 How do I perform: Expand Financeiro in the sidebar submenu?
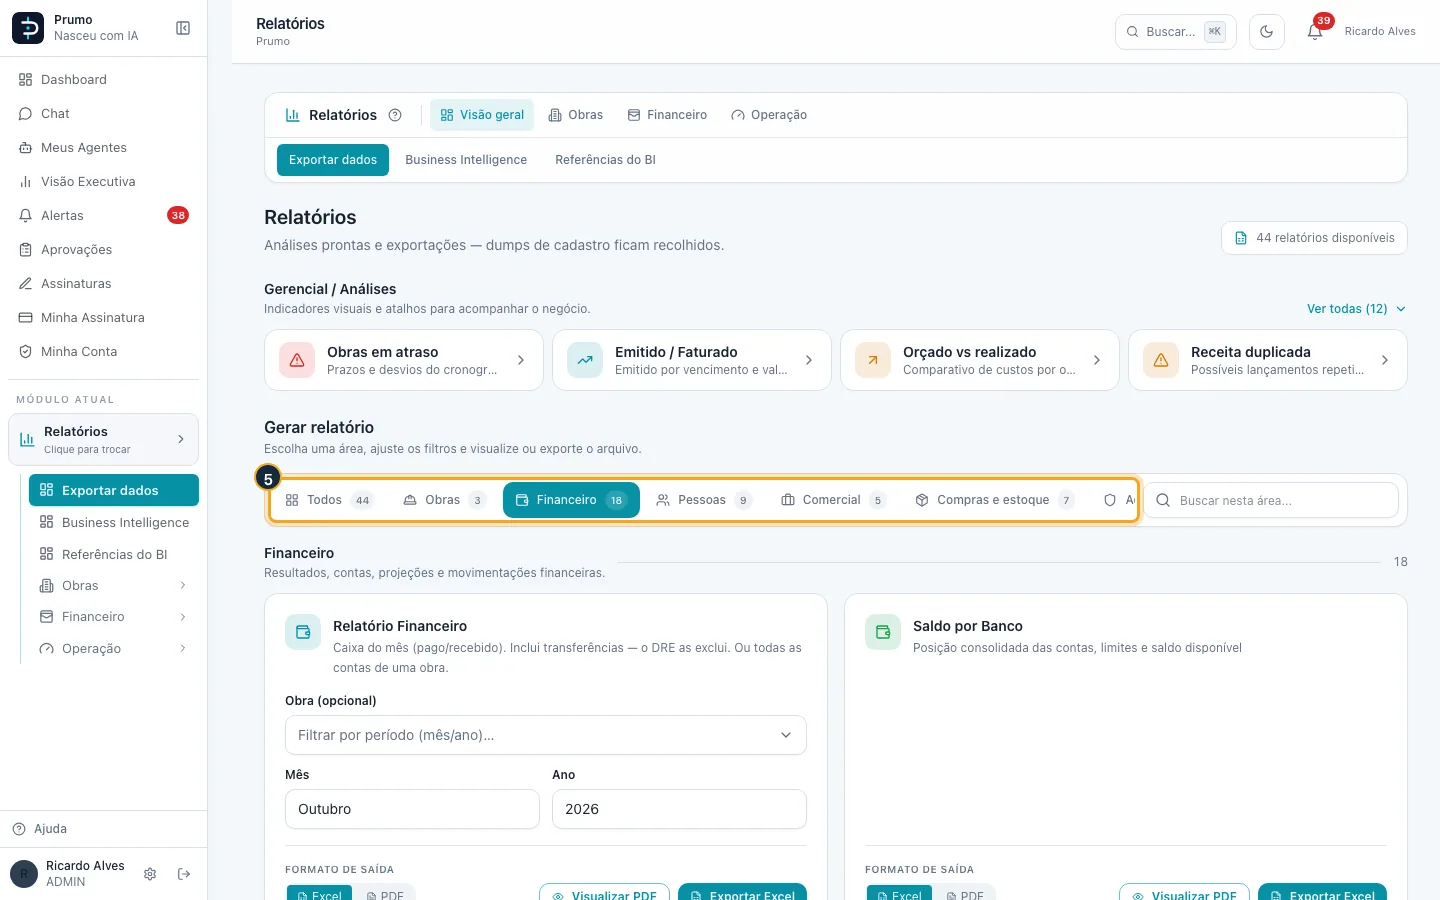tap(114, 617)
